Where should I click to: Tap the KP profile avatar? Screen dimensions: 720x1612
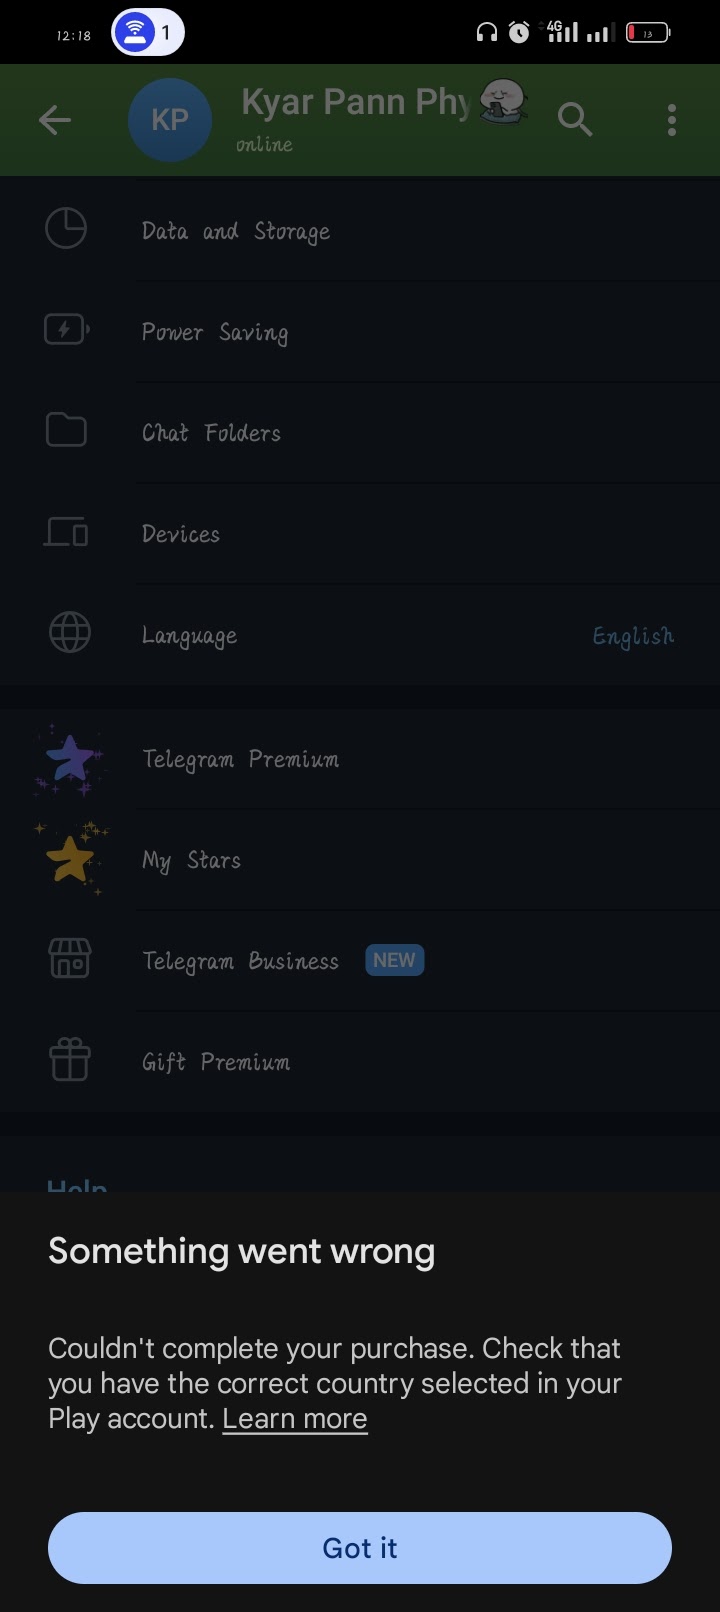point(169,120)
